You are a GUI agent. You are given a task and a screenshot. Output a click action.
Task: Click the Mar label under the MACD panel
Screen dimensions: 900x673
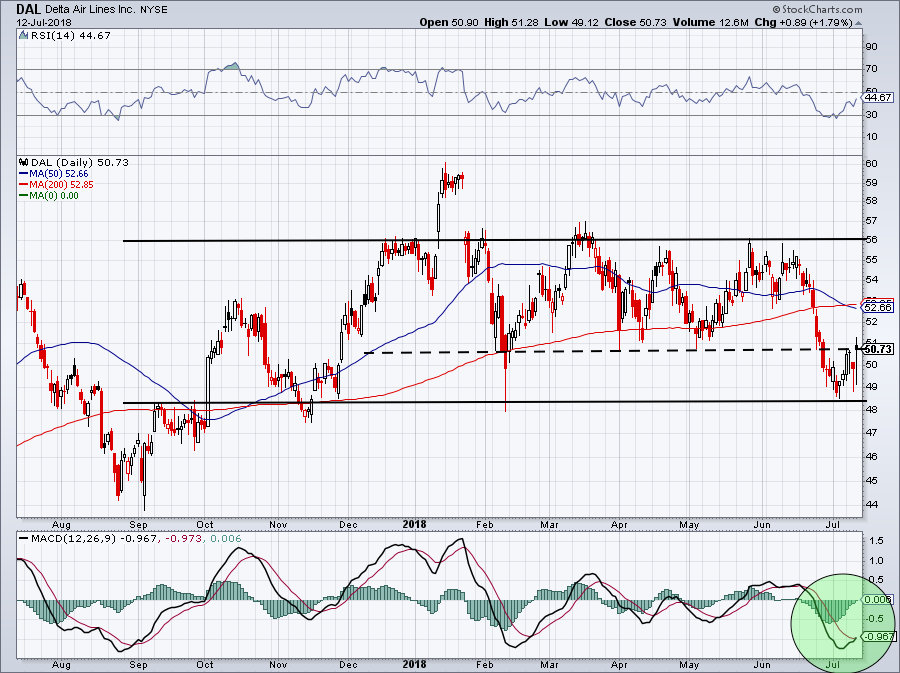[549, 664]
